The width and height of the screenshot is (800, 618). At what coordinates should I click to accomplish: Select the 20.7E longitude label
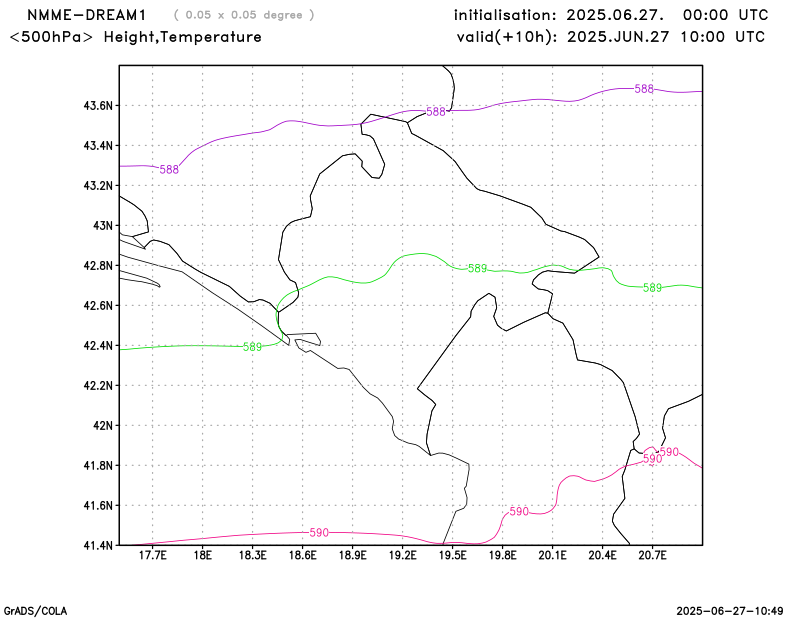click(653, 555)
